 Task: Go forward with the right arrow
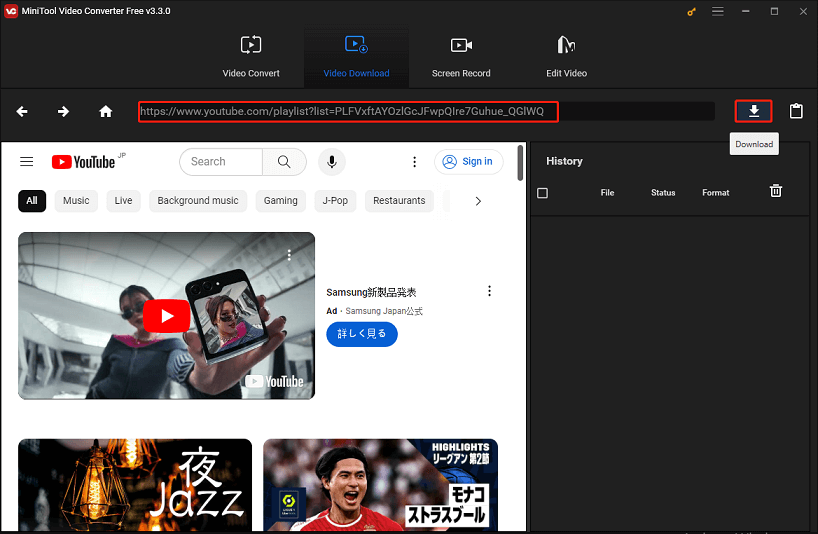click(63, 111)
